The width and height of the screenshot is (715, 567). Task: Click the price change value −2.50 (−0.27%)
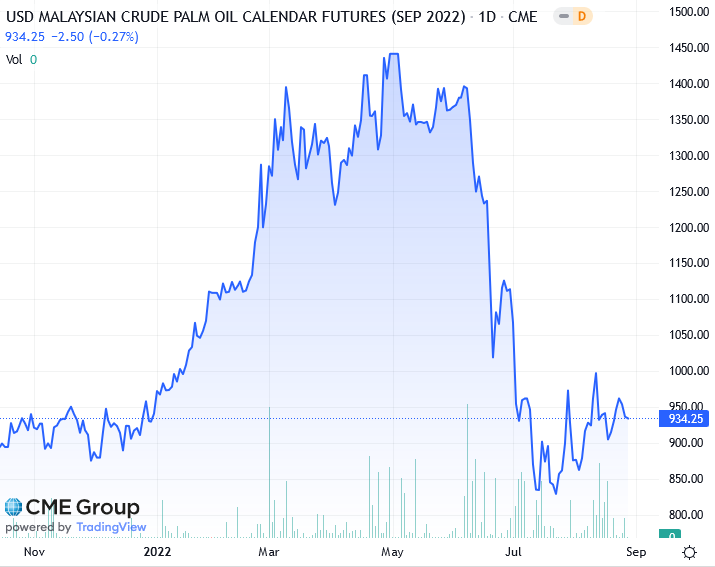coord(97,37)
